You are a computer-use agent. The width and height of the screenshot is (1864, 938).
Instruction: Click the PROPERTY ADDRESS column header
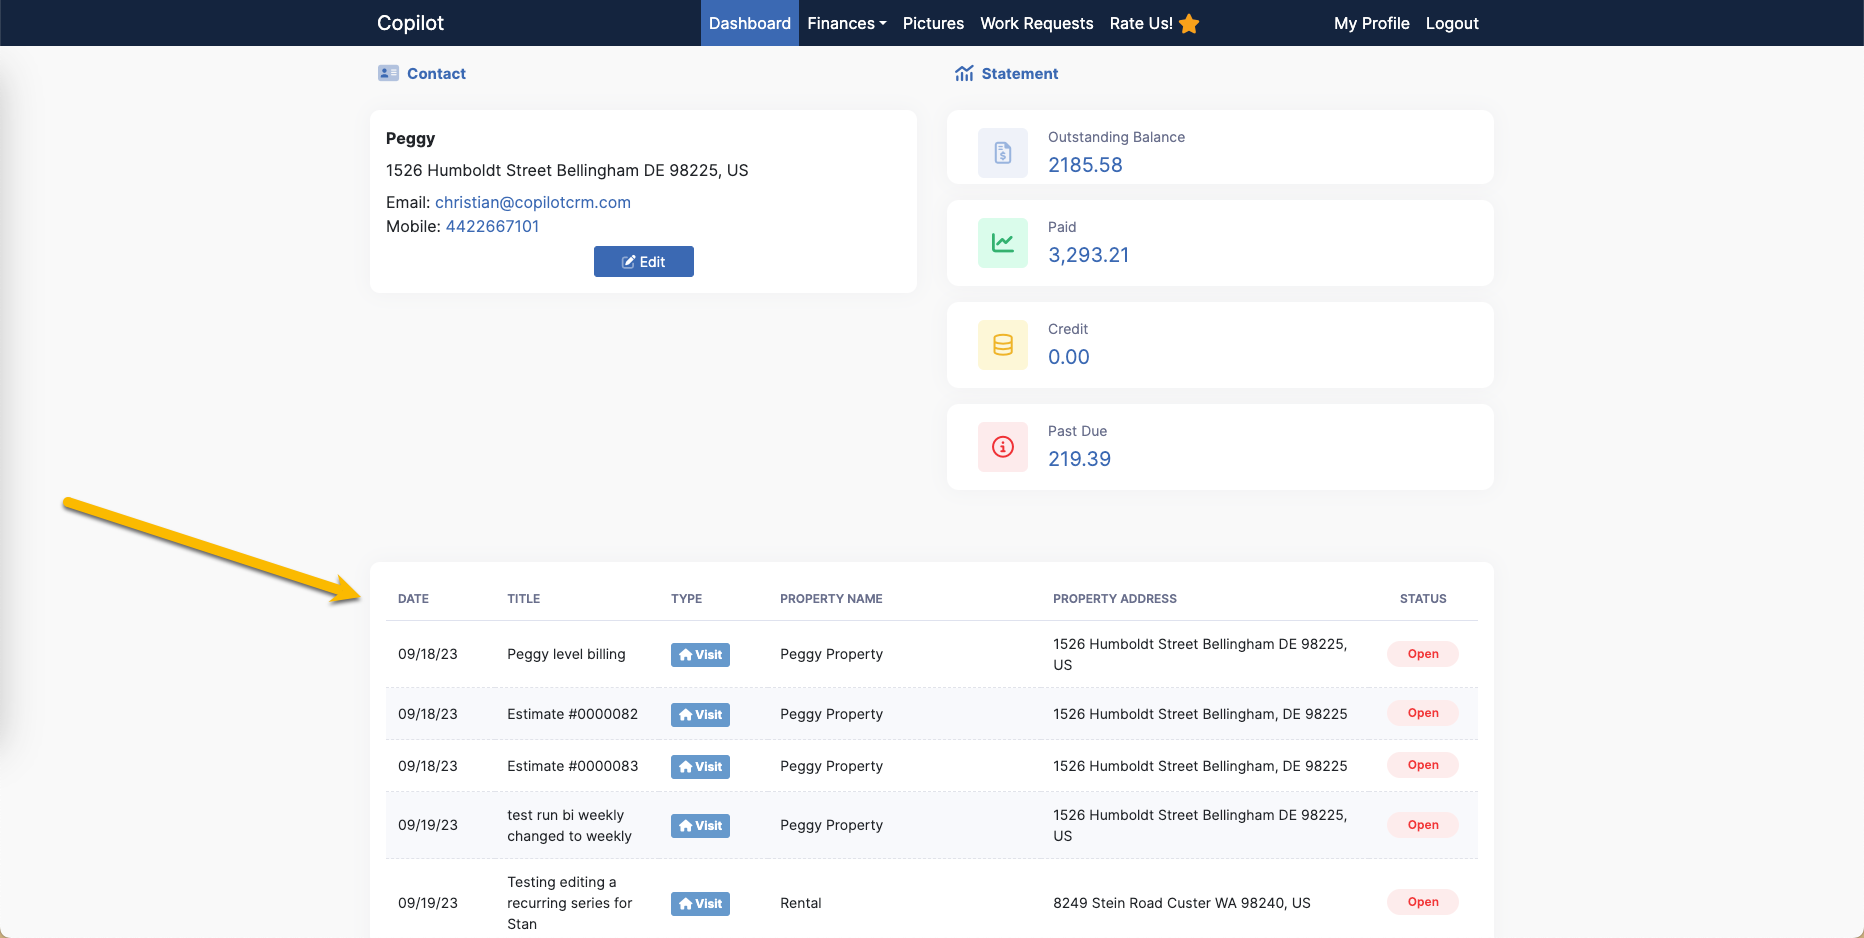[x=1115, y=599]
